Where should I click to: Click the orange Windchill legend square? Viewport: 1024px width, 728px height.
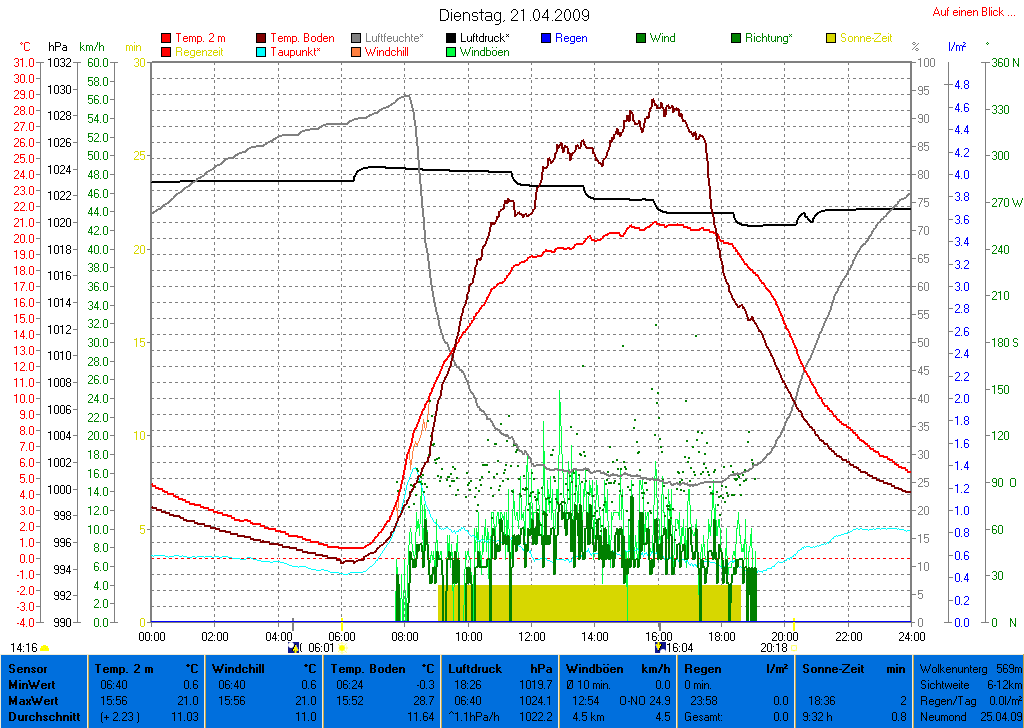click(x=357, y=51)
